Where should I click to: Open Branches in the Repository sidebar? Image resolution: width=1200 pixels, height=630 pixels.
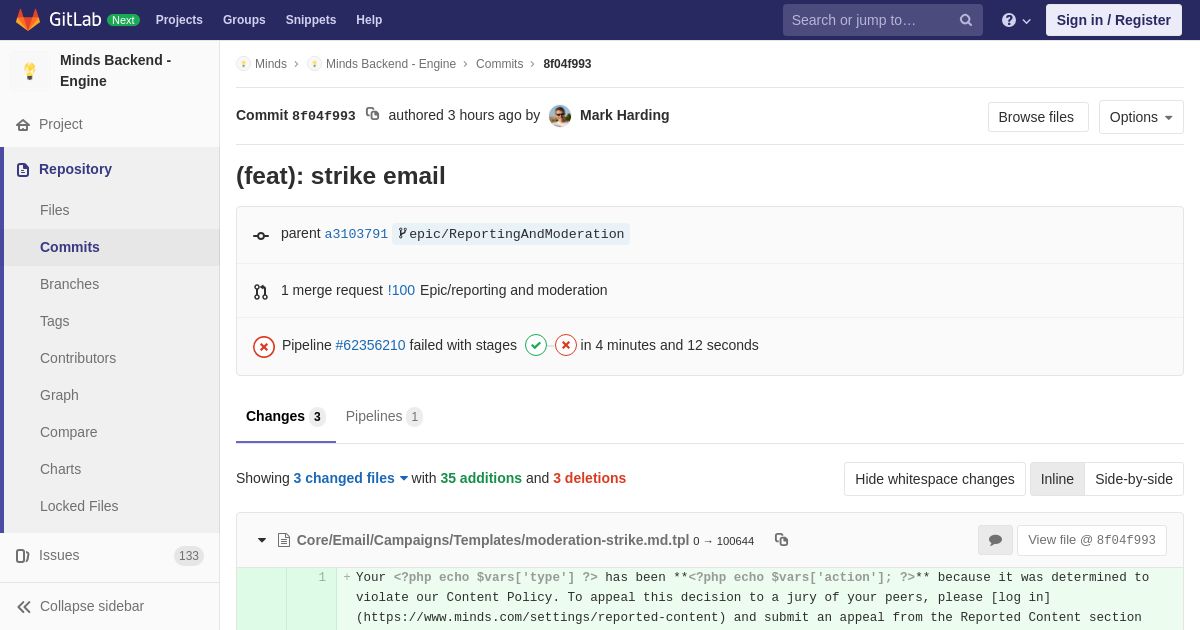(x=69, y=284)
